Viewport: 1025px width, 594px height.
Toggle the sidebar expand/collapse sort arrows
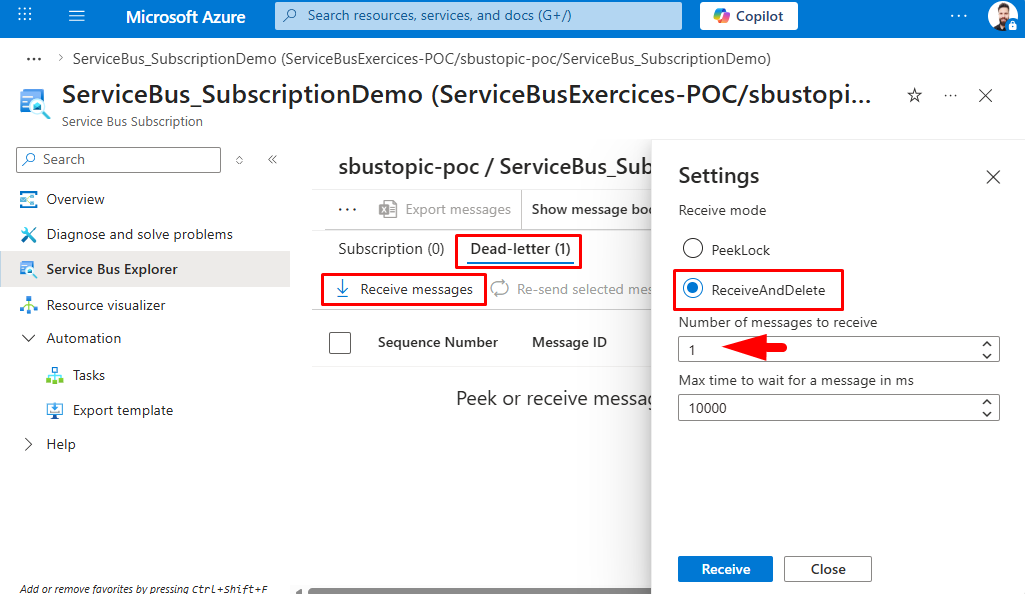(x=239, y=159)
